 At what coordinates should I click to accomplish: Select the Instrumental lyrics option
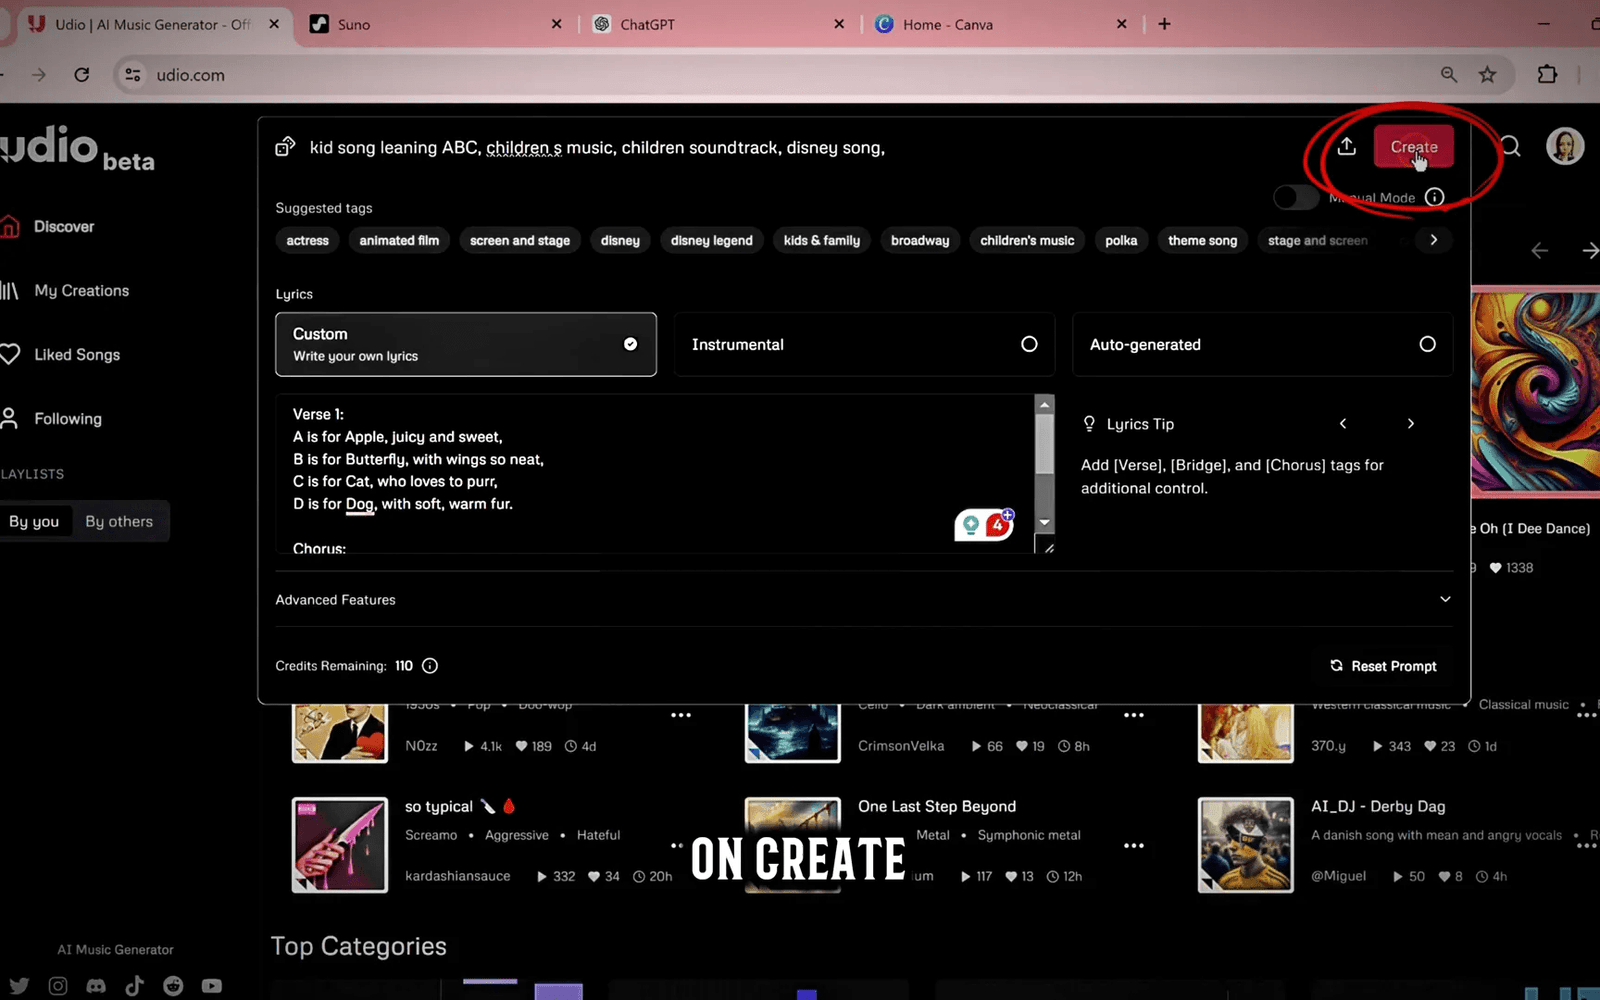coord(864,344)
